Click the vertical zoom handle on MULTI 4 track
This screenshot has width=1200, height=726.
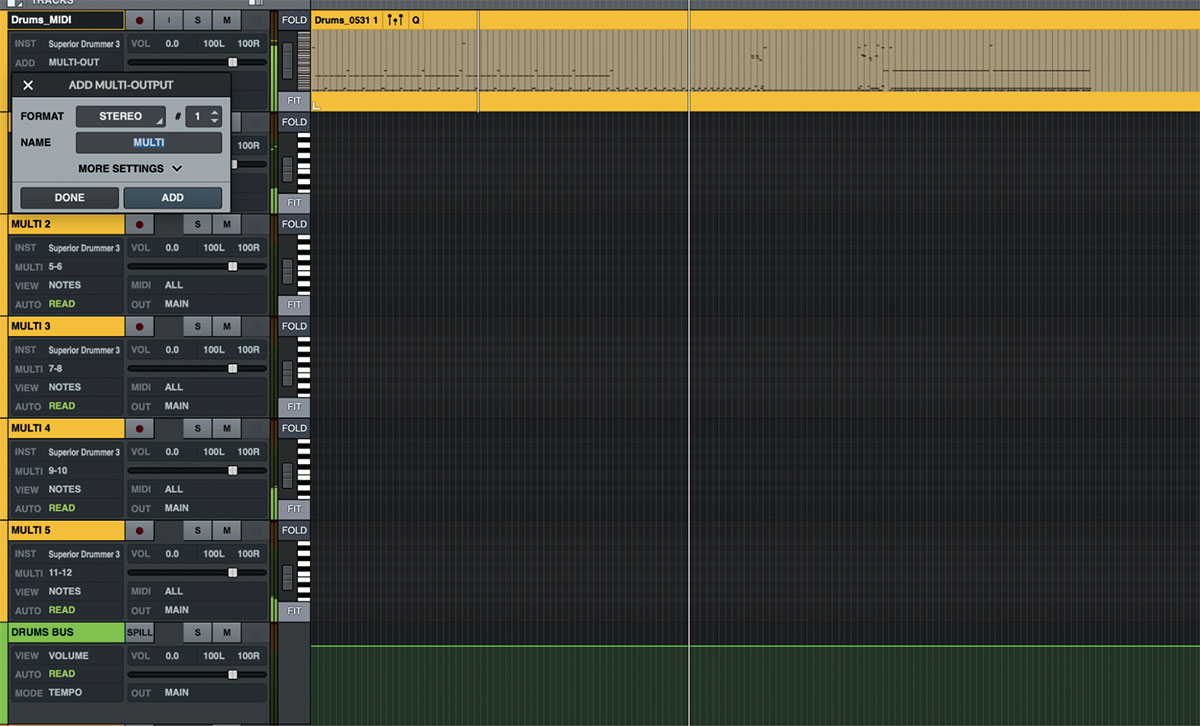coord(288,475)
